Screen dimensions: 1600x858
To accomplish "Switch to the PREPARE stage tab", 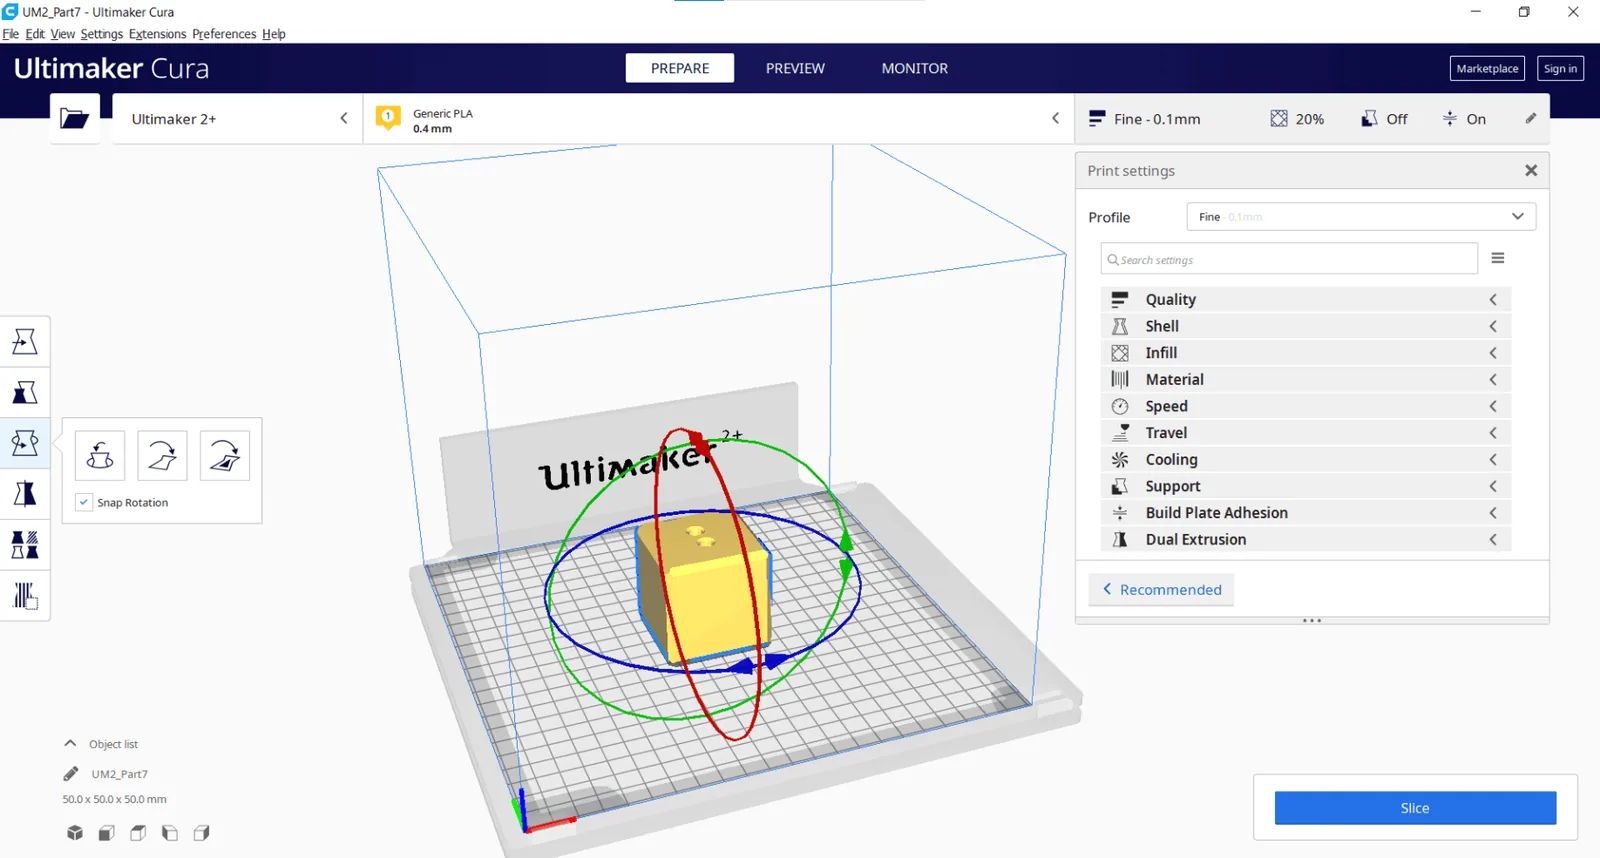I will 680,68.
